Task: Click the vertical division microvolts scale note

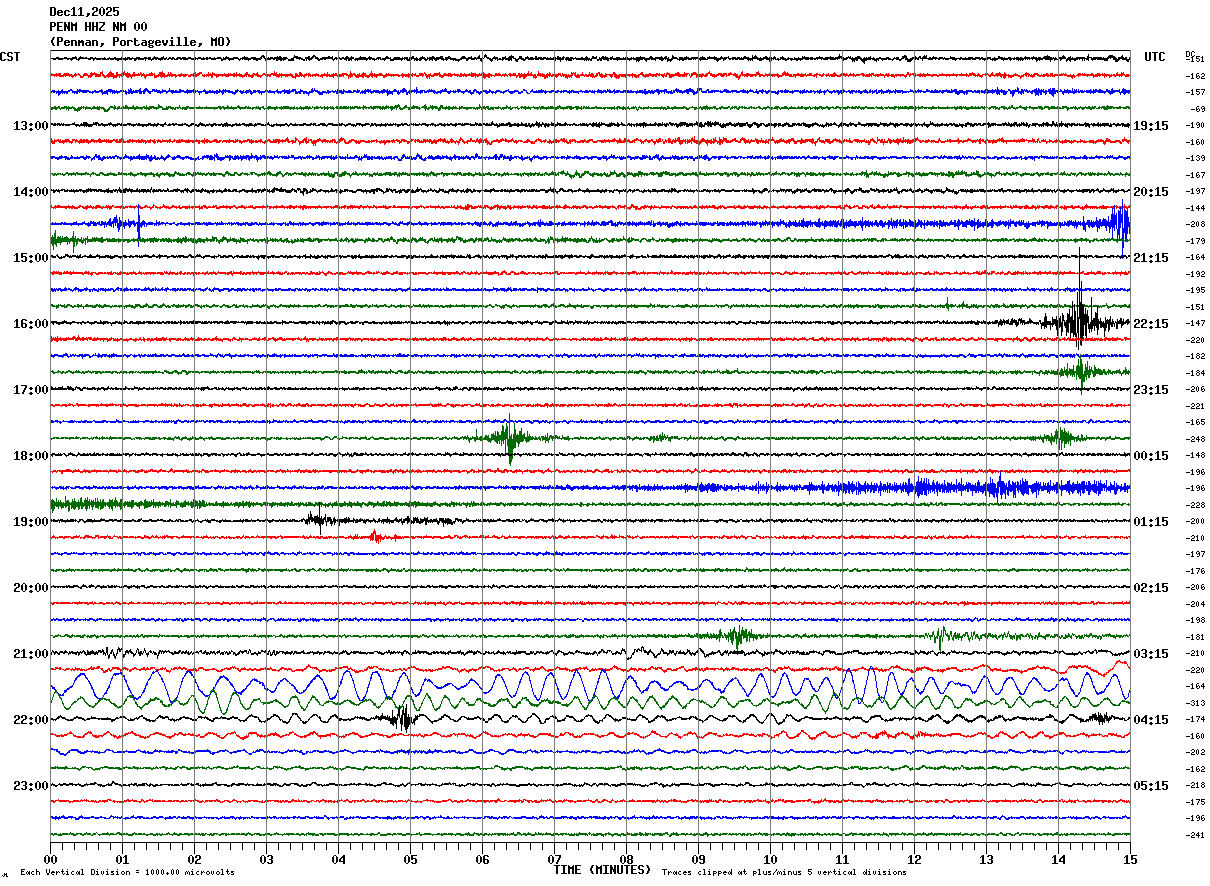Action: coord(127,873)
